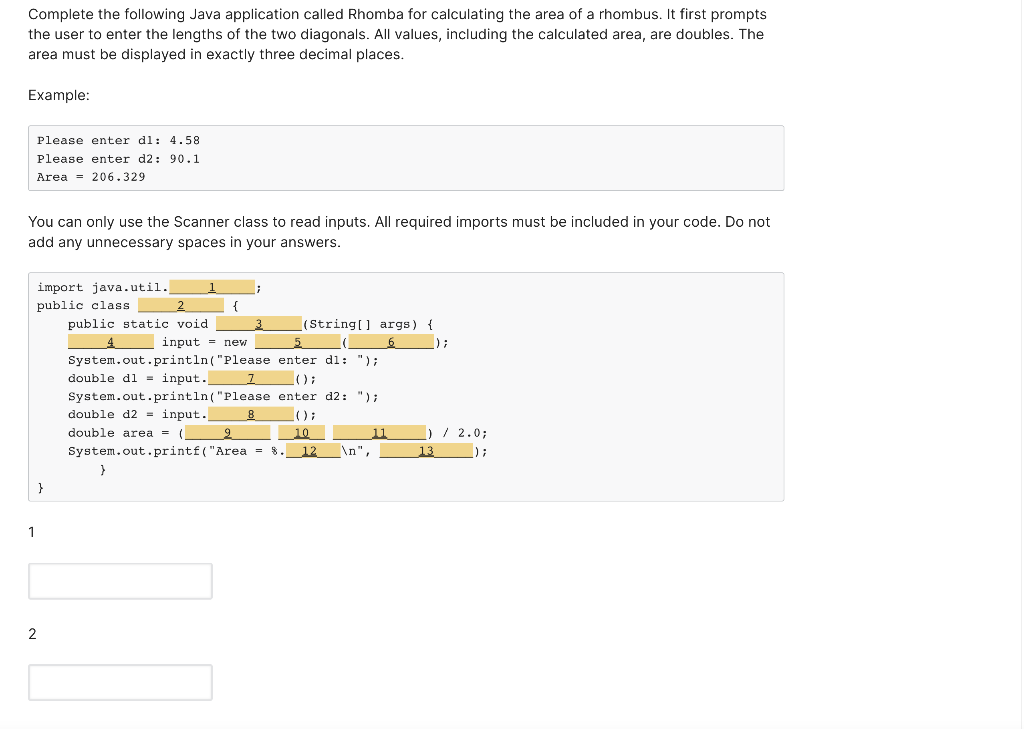Click blank 7 on the double d1 line
The height and width of the screenshot is (729, 1024).
[252, 378]
